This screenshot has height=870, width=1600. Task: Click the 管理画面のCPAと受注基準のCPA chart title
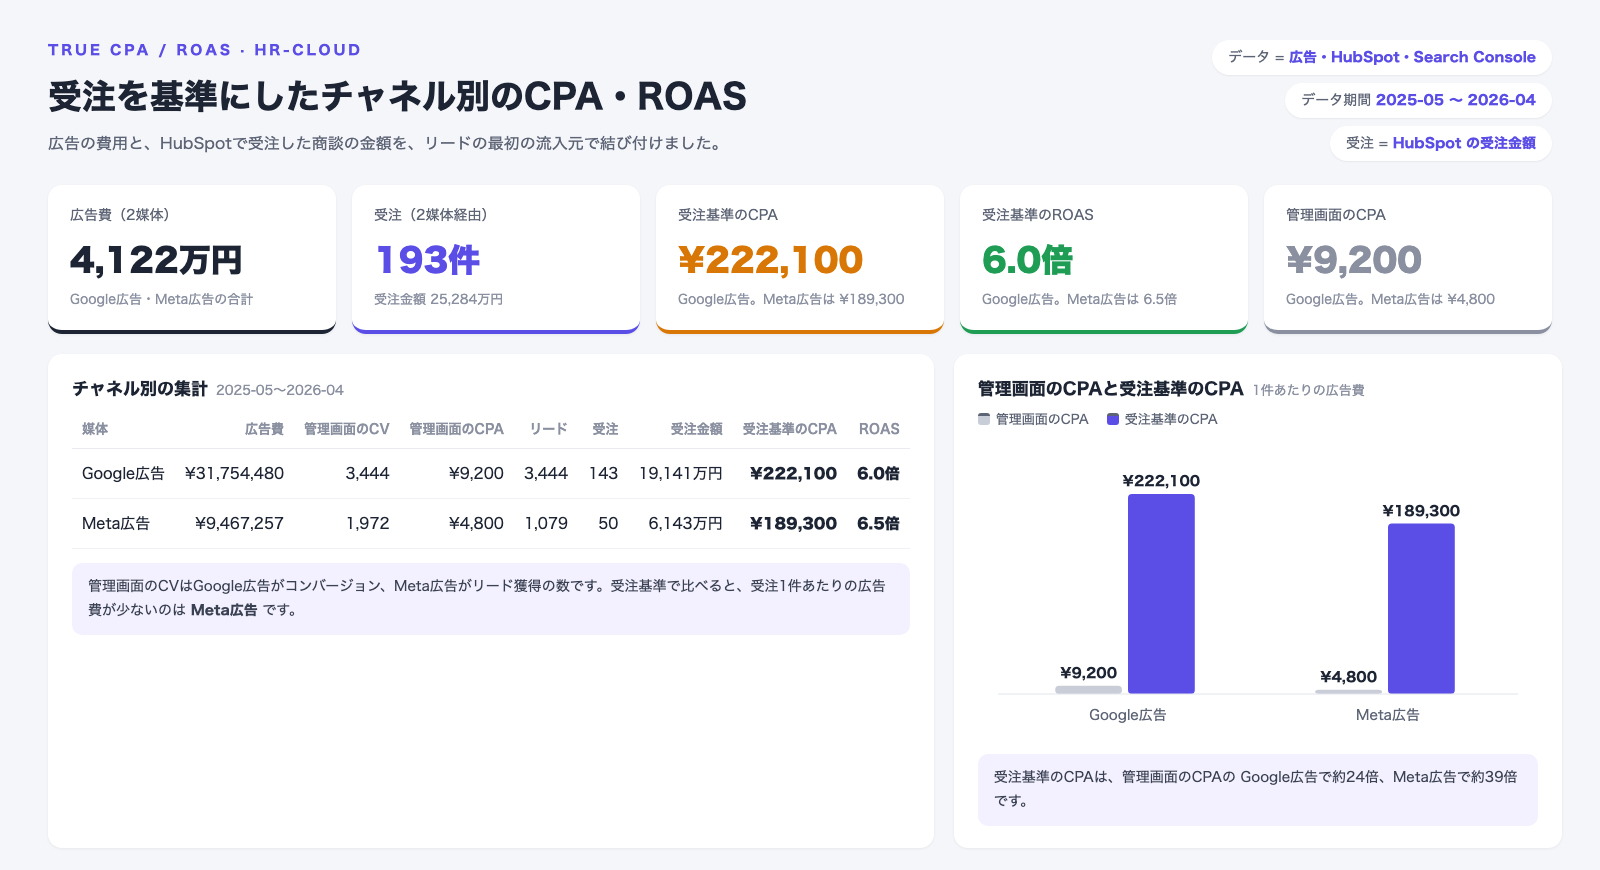pyautogui.click(x=1111, y=389)
